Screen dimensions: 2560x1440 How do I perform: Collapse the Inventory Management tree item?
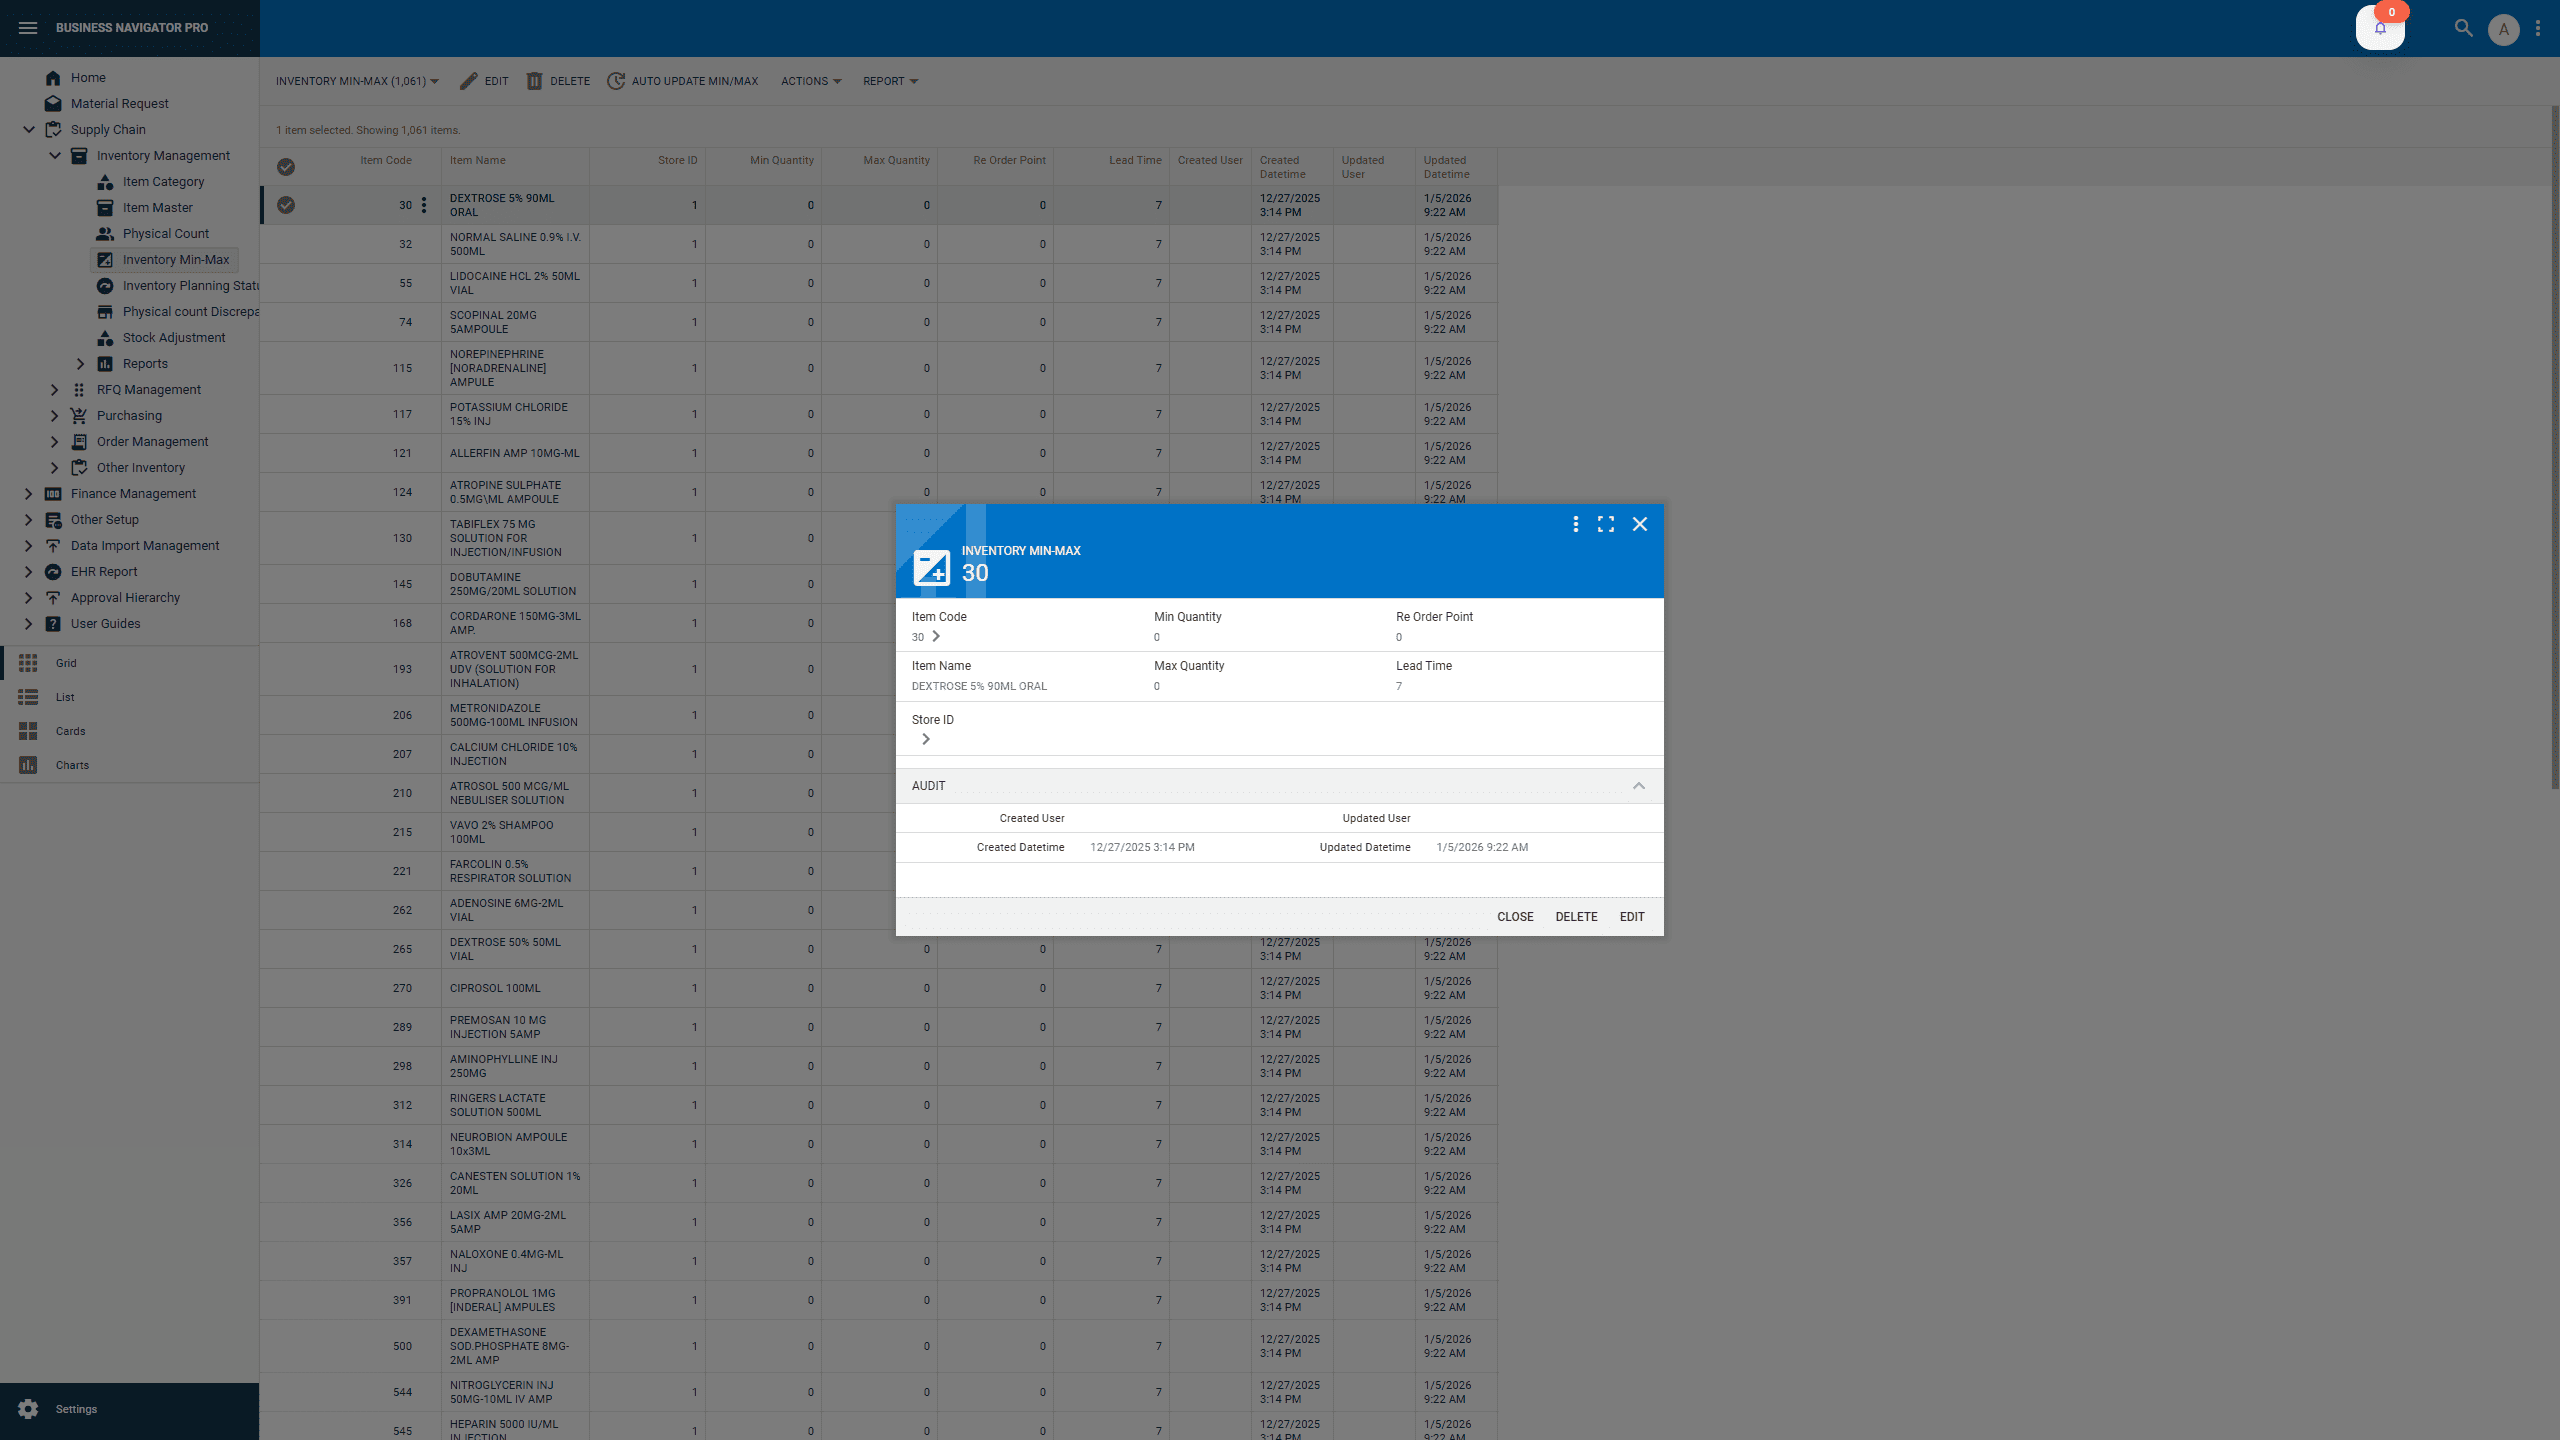(x=56, y=155)
